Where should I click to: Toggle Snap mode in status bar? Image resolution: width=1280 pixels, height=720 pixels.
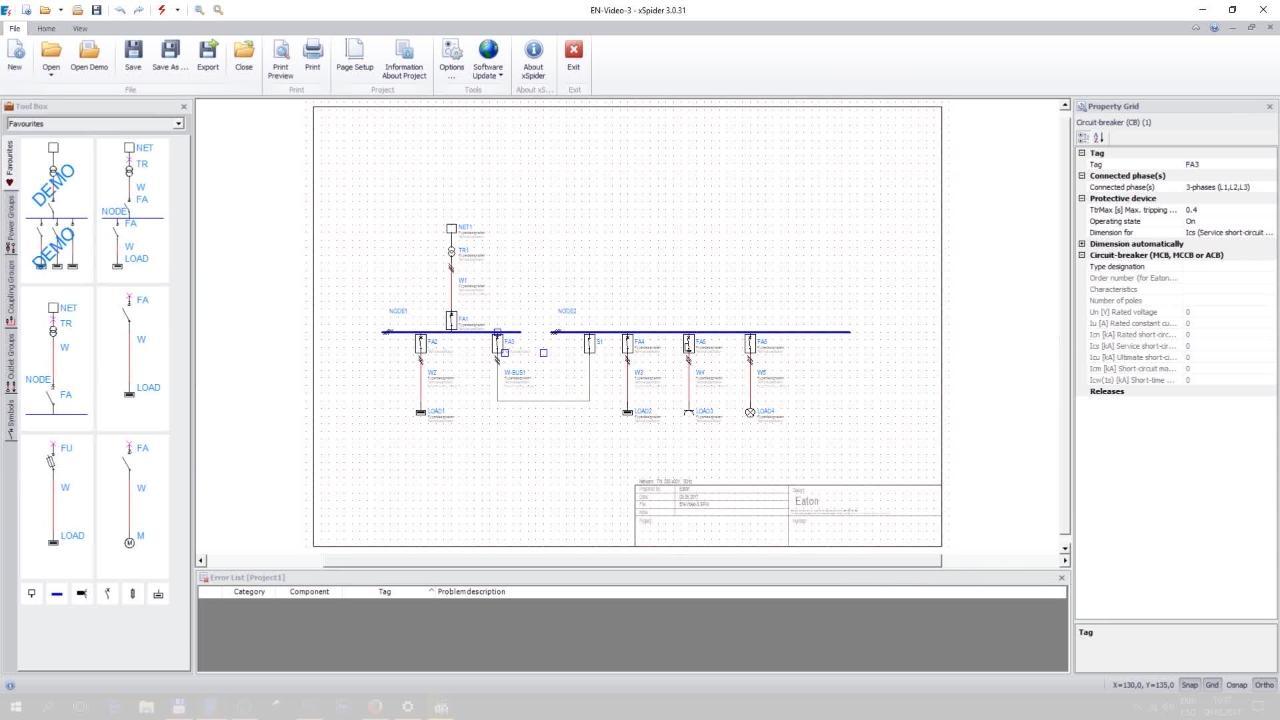point(1189,685)
